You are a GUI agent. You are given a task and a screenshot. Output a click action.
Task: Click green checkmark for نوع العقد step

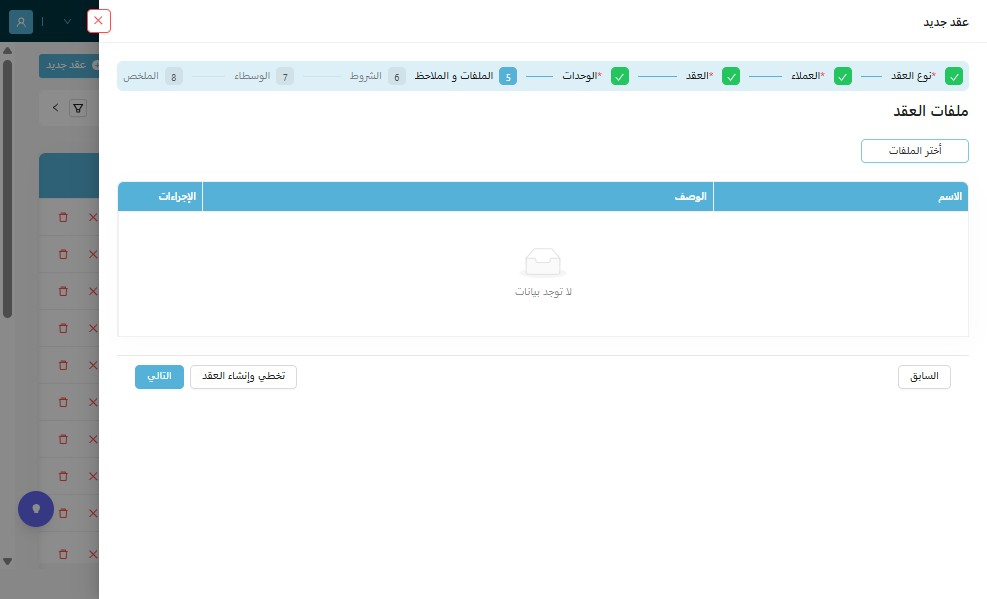point(954,77)
